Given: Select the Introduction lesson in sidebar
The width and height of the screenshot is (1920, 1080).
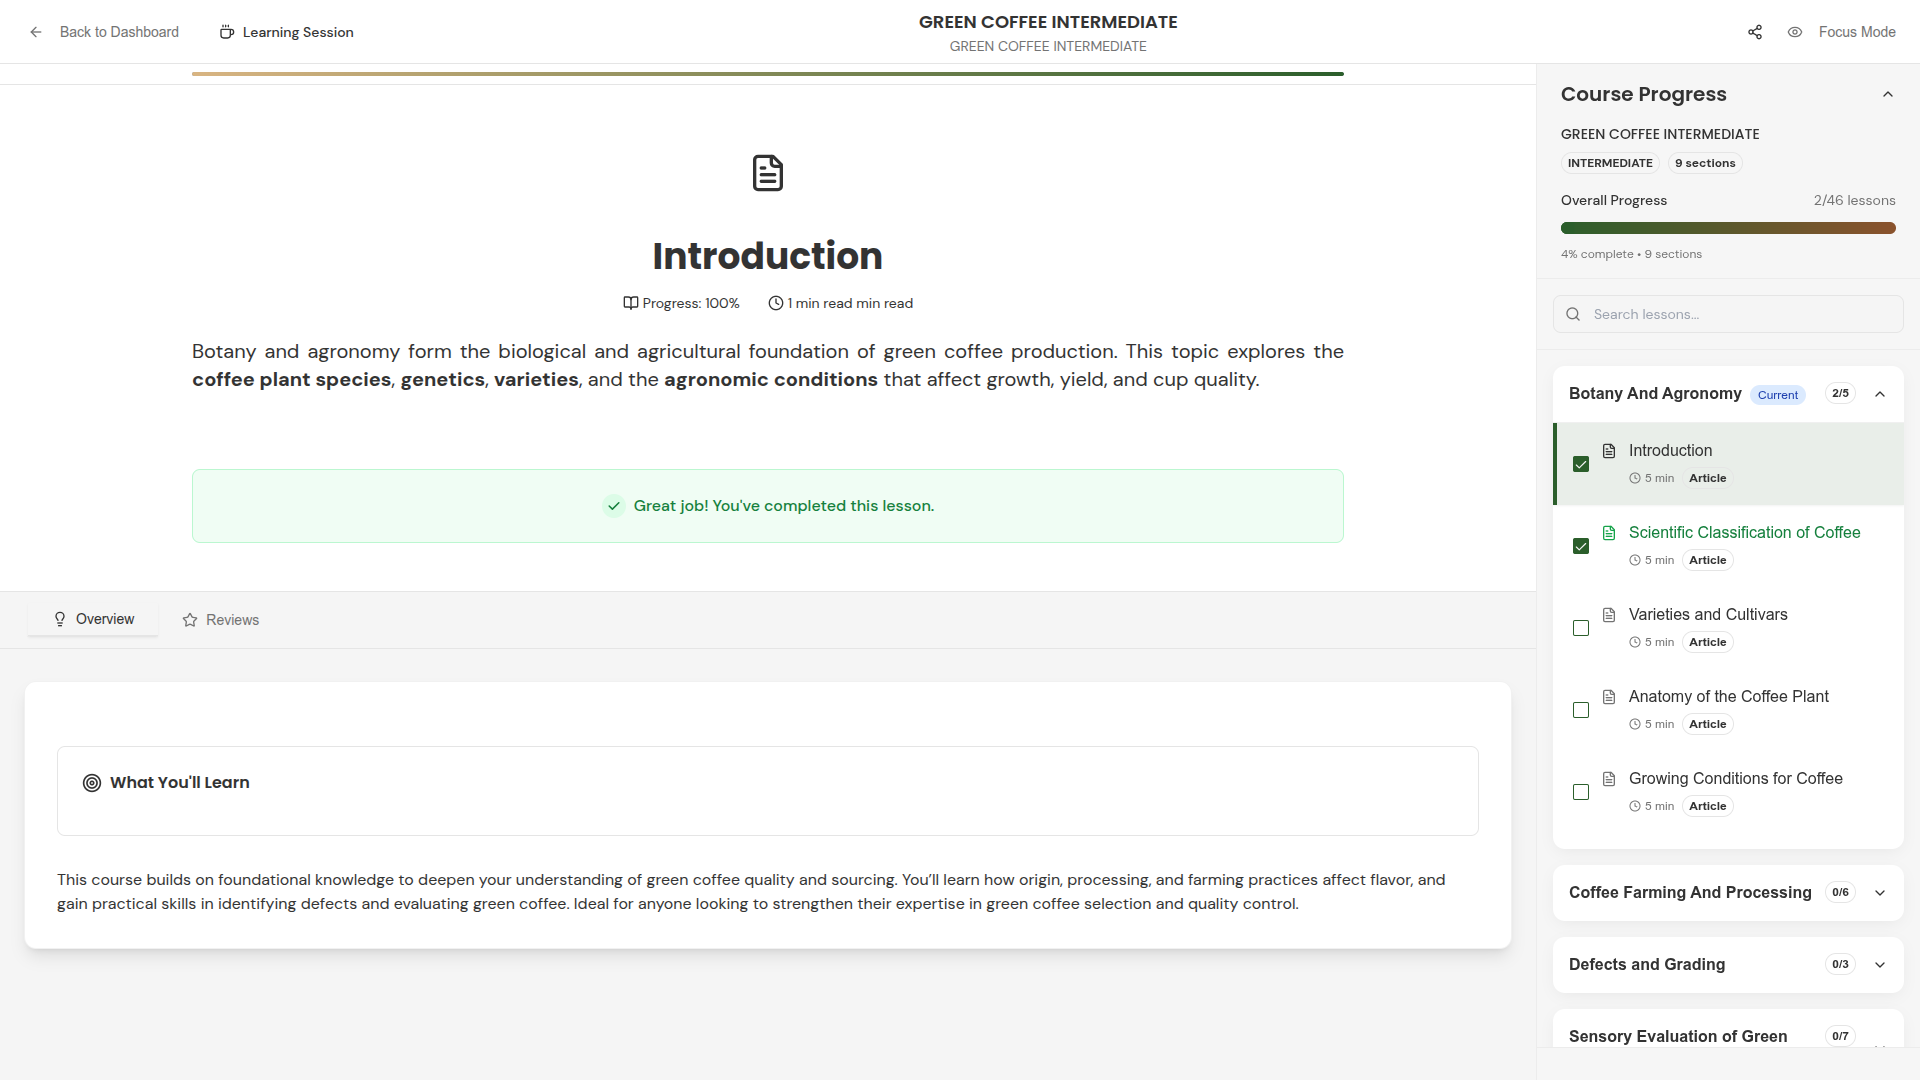Looking at the screenshot, I should click(1729, 464).
